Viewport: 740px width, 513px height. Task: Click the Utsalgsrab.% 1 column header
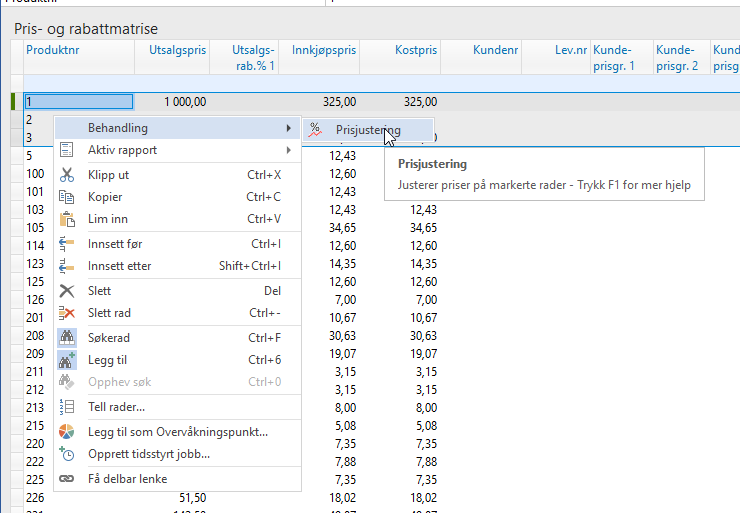[244, 57]
